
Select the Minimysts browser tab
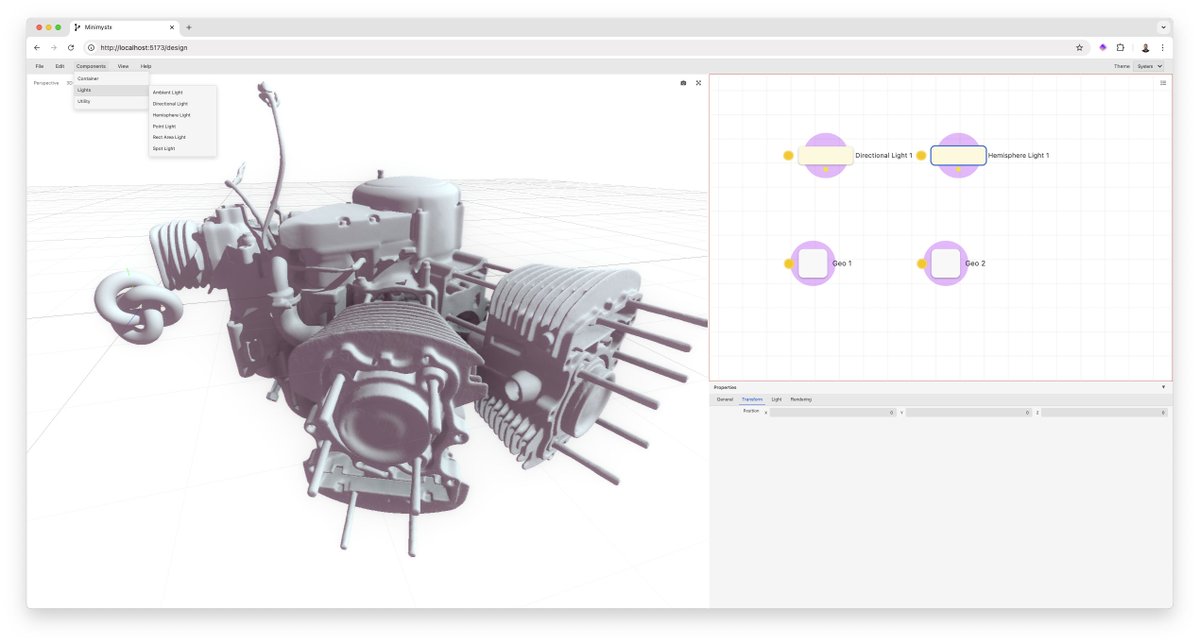tap(124, 27)
